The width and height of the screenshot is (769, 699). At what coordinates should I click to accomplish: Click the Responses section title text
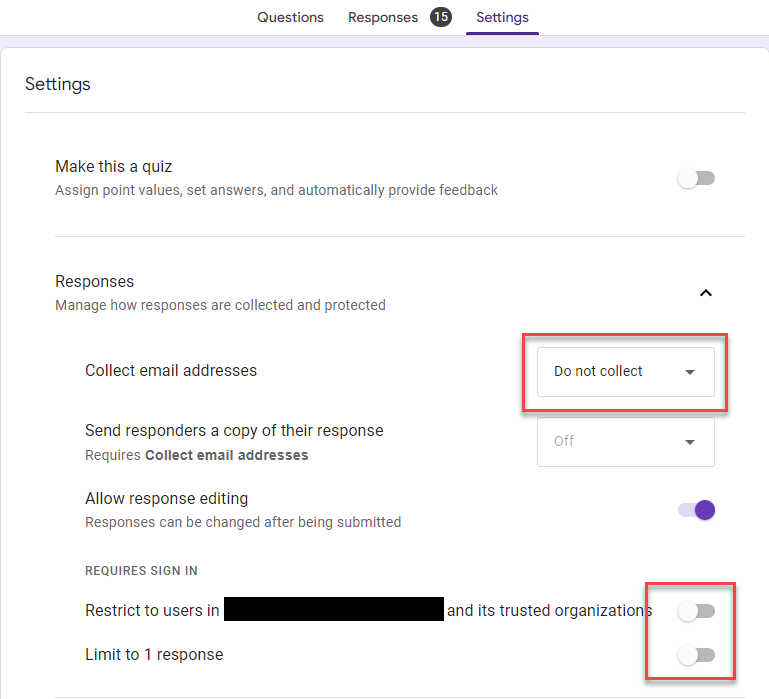94,282
